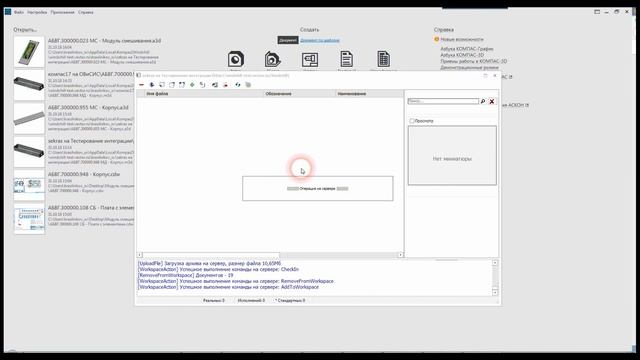Click the layout icon left of main minimize
The image size is (640, 360).
tap(597, 12)
